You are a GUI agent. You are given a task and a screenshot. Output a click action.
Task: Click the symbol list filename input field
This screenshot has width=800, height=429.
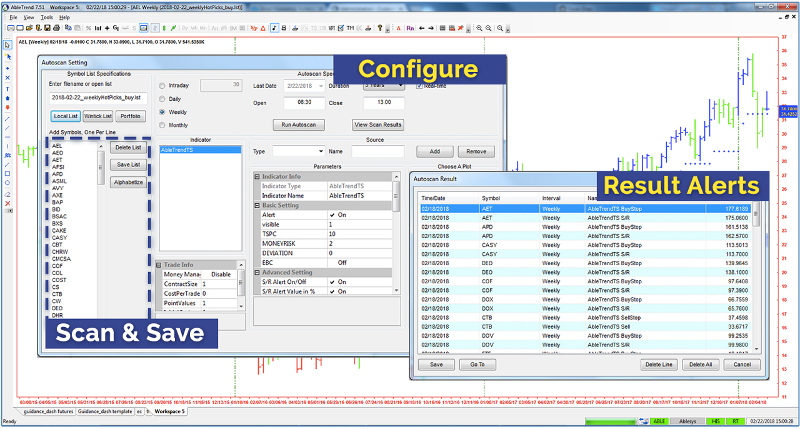click(96, 98)
